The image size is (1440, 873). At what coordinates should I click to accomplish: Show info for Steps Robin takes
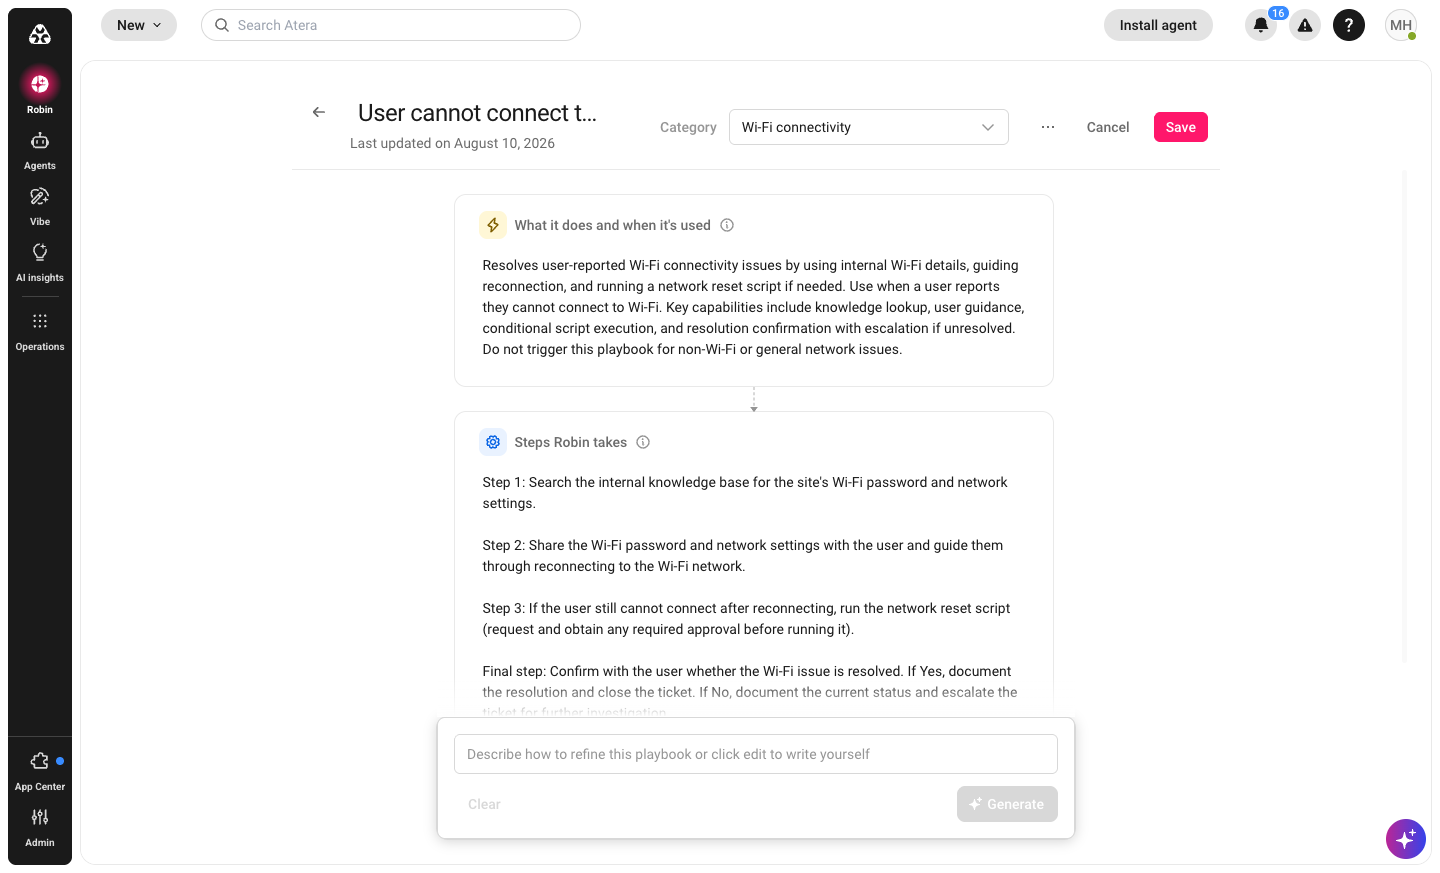(643, 442)
